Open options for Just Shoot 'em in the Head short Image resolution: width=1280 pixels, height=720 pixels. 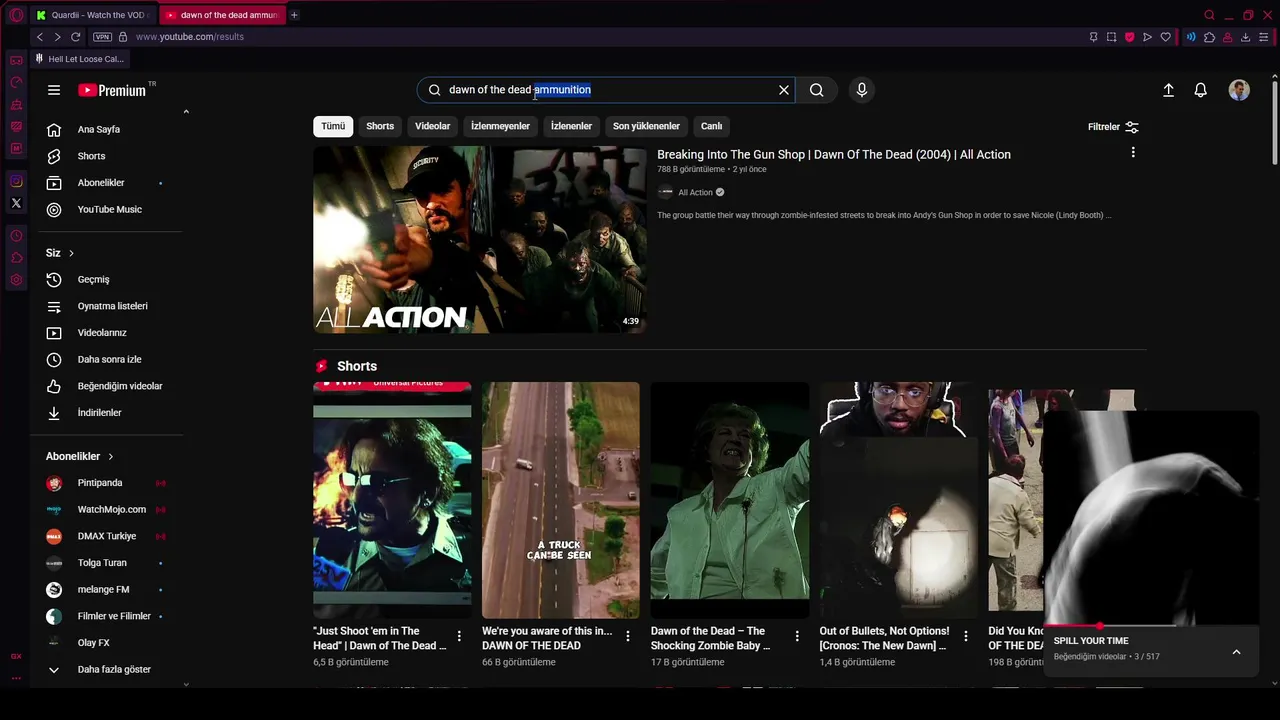(459, 636)
